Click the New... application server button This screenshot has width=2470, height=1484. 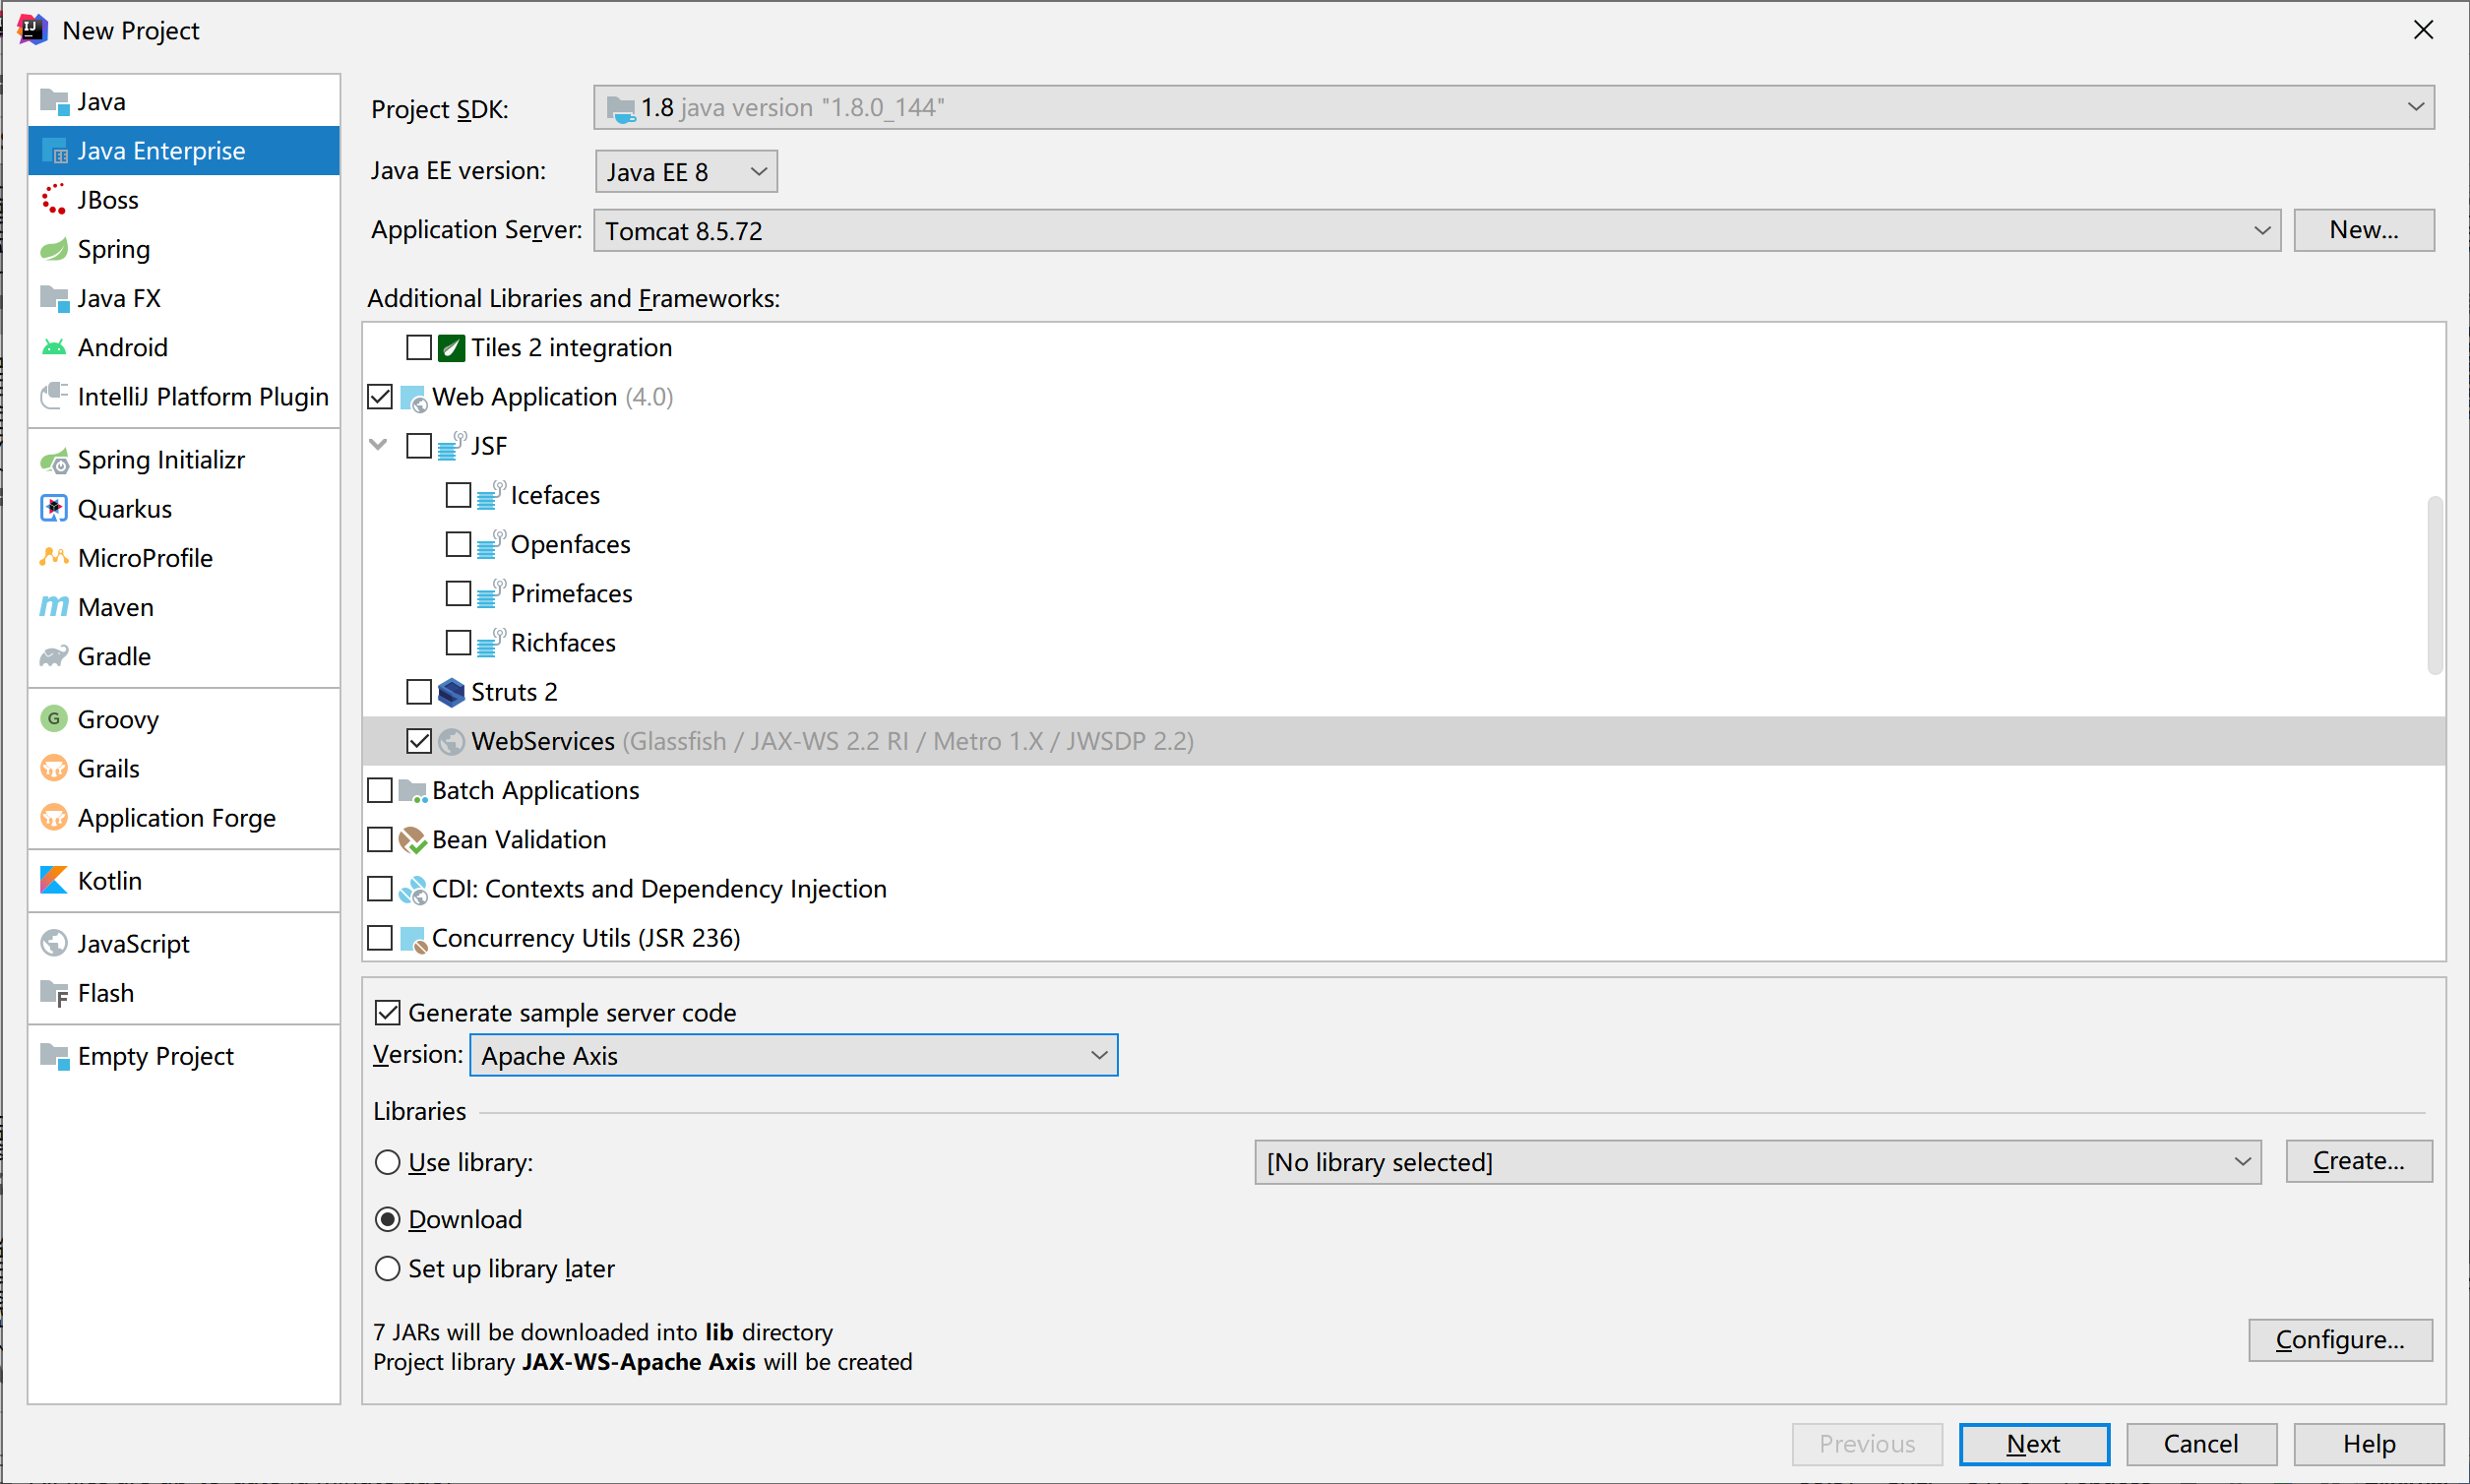pyautogui.click(x=2364, y=230)
